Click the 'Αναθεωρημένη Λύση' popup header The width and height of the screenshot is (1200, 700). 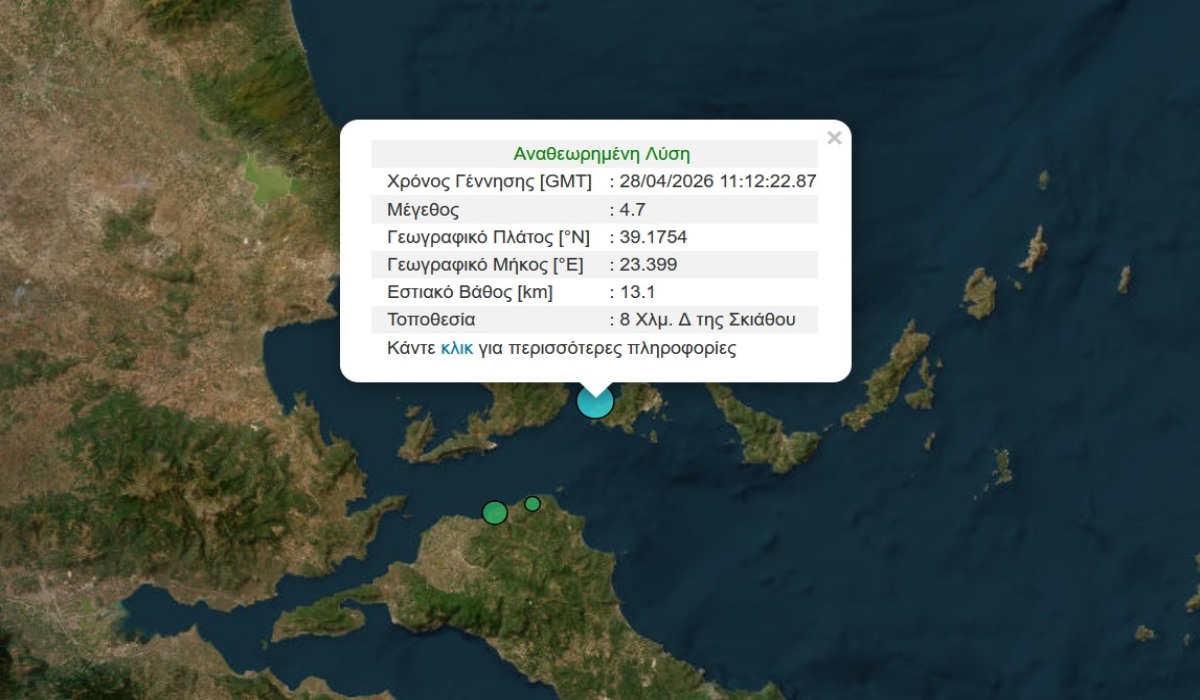601,154
